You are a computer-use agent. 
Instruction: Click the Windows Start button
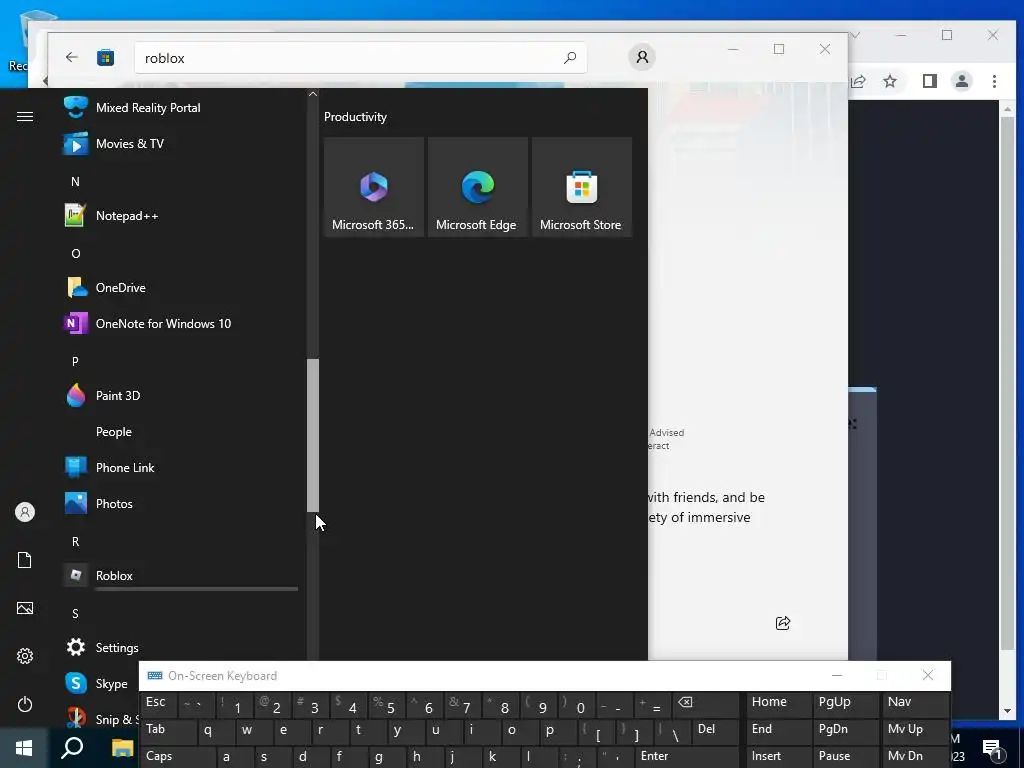pos(24,748)
